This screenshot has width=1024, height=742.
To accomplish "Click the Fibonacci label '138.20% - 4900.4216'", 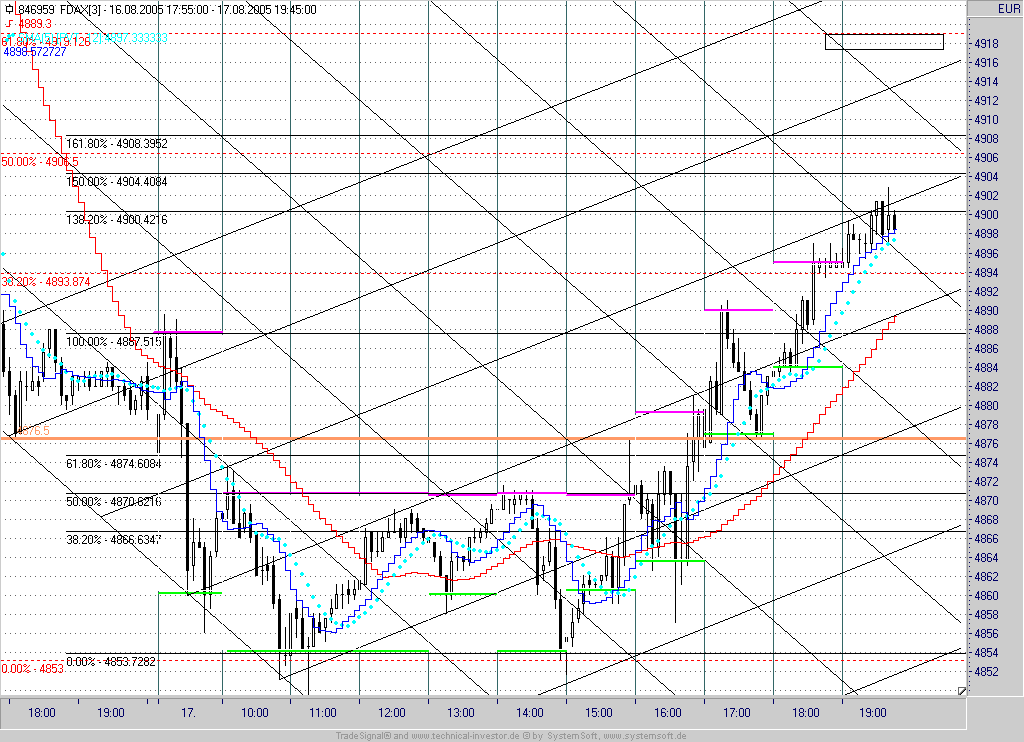I will pos(117,219).
